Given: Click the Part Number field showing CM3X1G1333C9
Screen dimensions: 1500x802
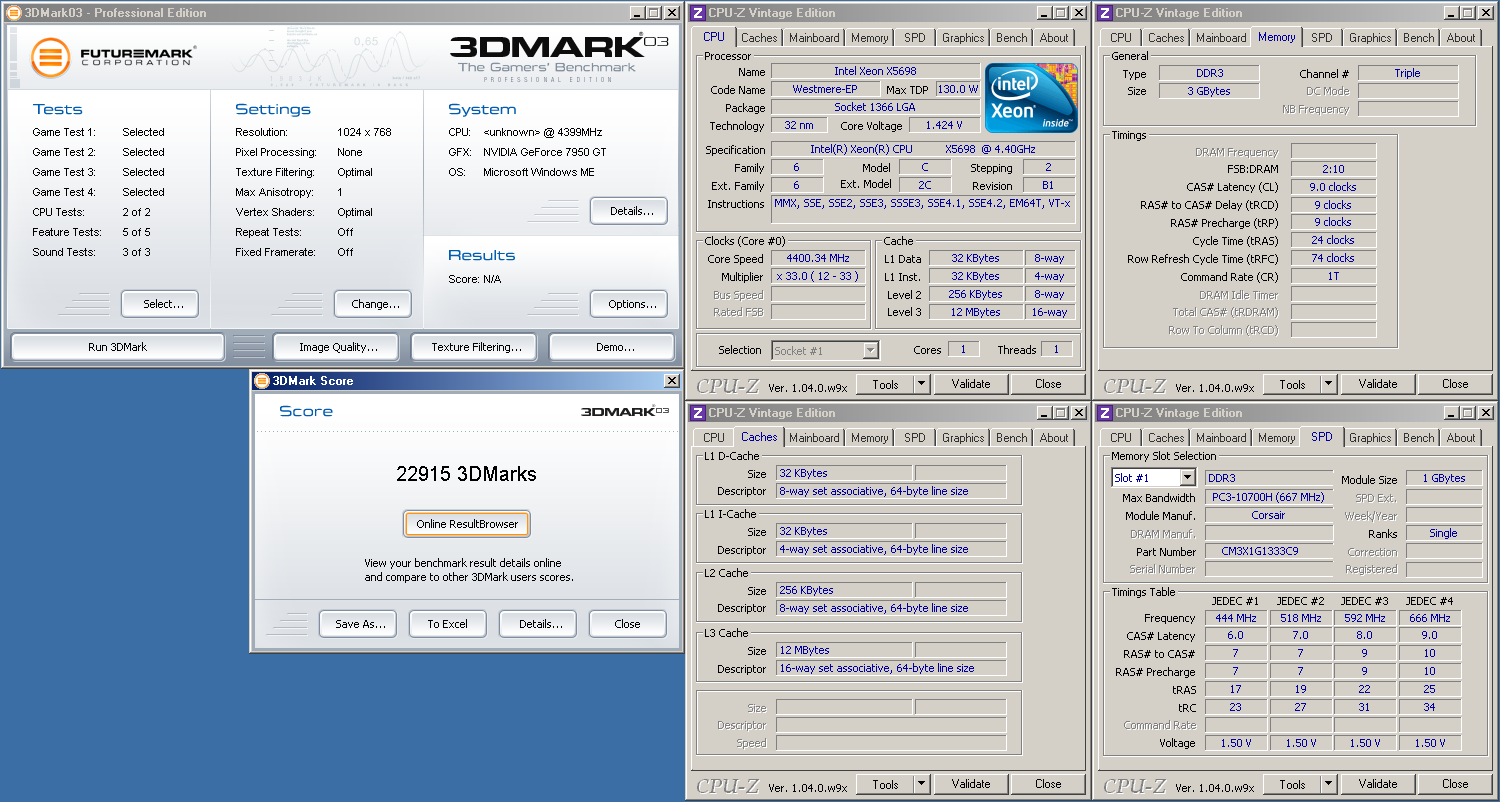Looking at the screenshot, I should [x=1268, y=552].
